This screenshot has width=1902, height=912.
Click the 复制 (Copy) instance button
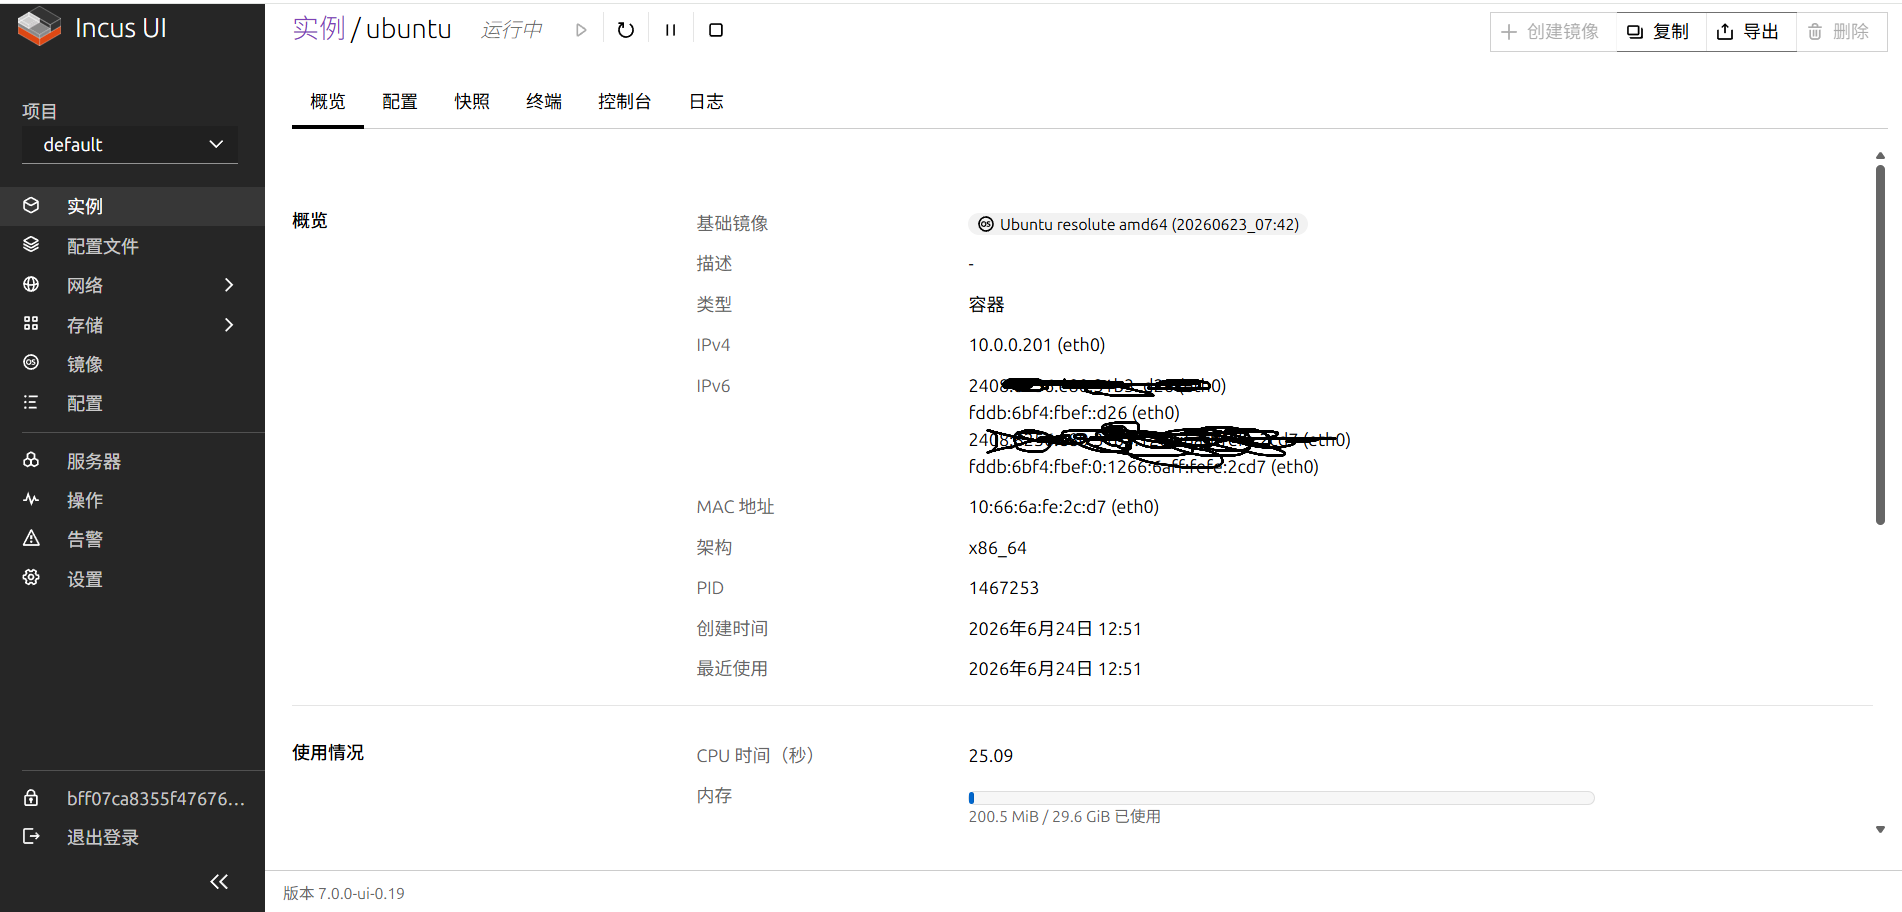(x=1660, y=32)
